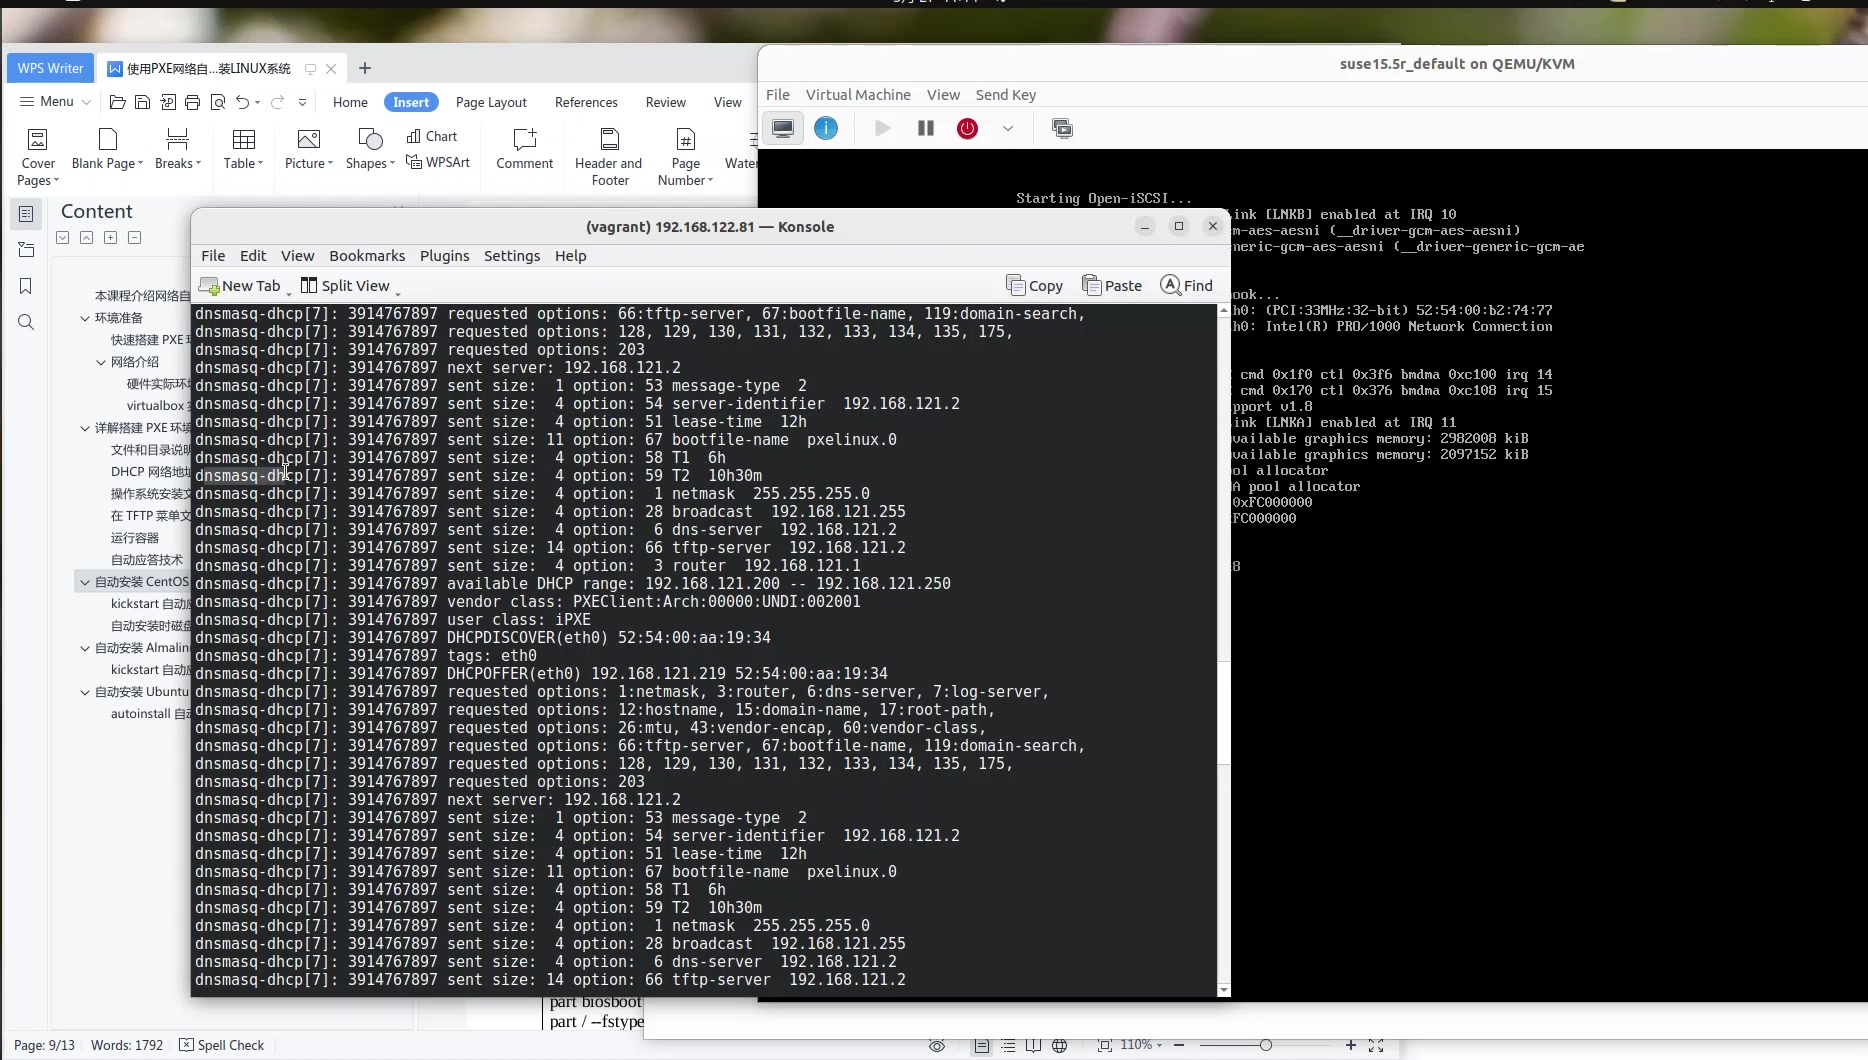Switch to the Page Layout tab
The image size is (1868, 1060).
[x=490, y=102]
